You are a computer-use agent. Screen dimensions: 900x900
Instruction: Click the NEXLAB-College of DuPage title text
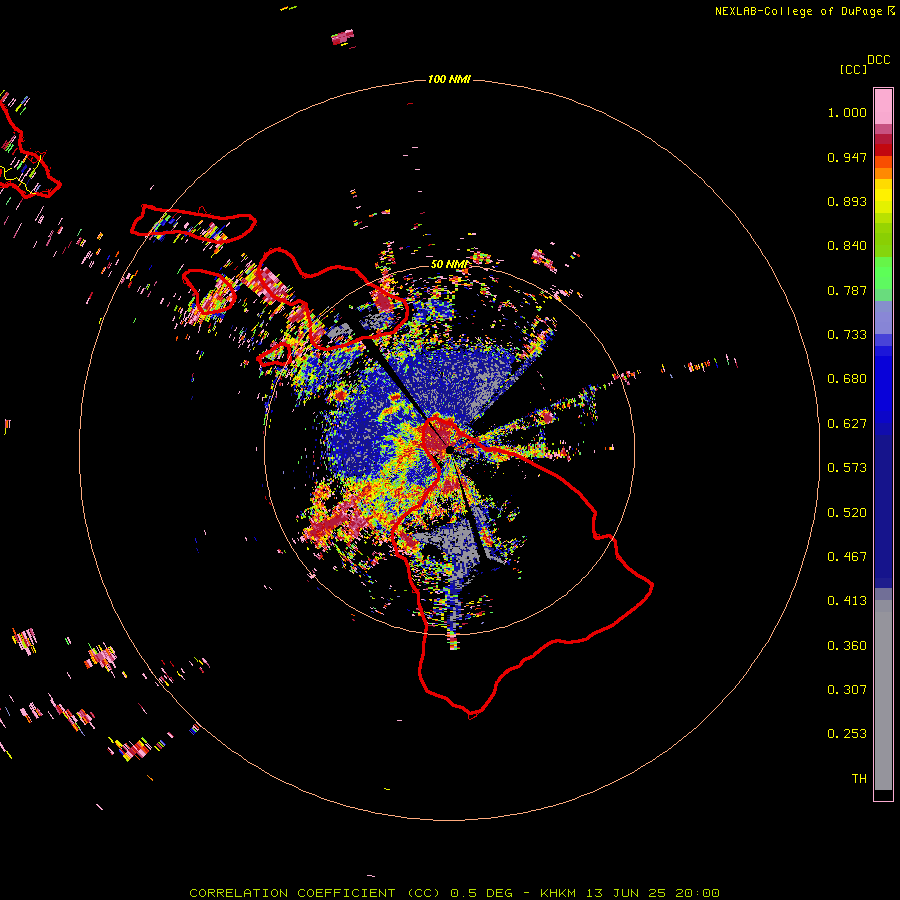(x=798, y=11)
